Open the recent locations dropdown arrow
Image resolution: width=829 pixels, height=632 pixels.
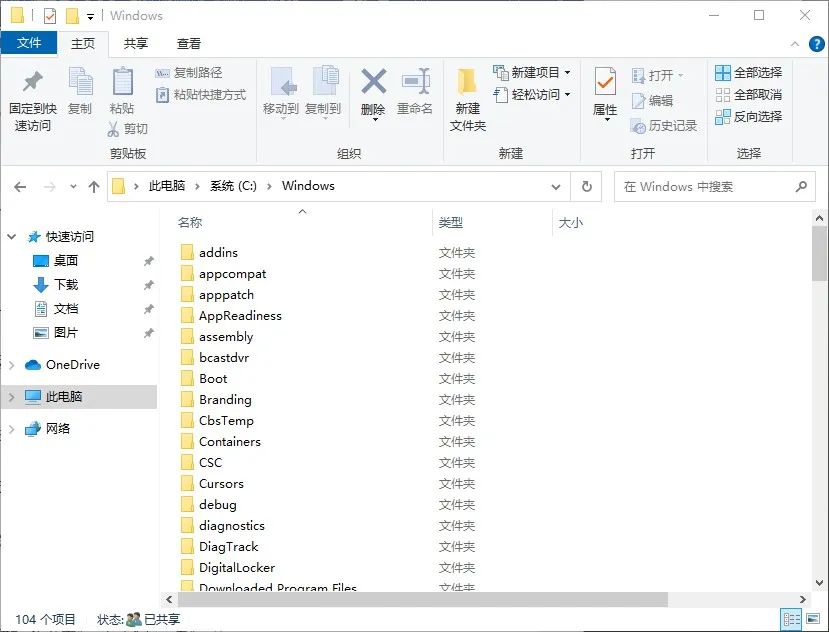pyautogui.click(x=73, y=187)
